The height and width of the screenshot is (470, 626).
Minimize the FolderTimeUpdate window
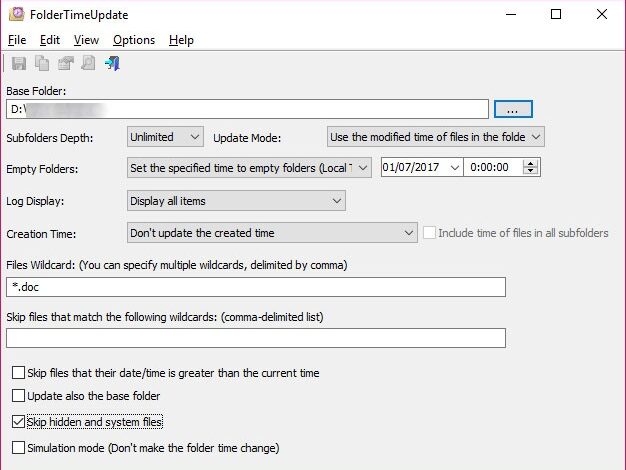tap(511, 14)
